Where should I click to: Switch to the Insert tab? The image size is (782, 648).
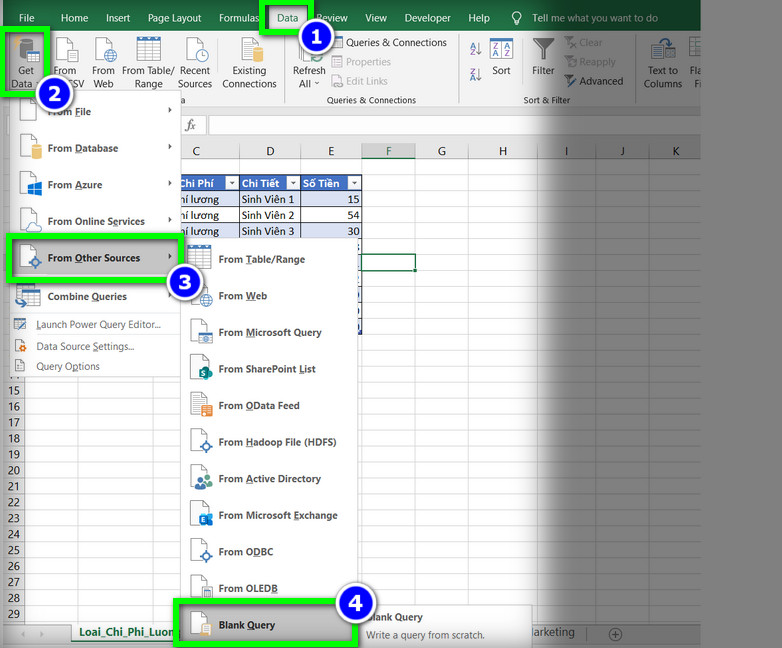point(118,18)
